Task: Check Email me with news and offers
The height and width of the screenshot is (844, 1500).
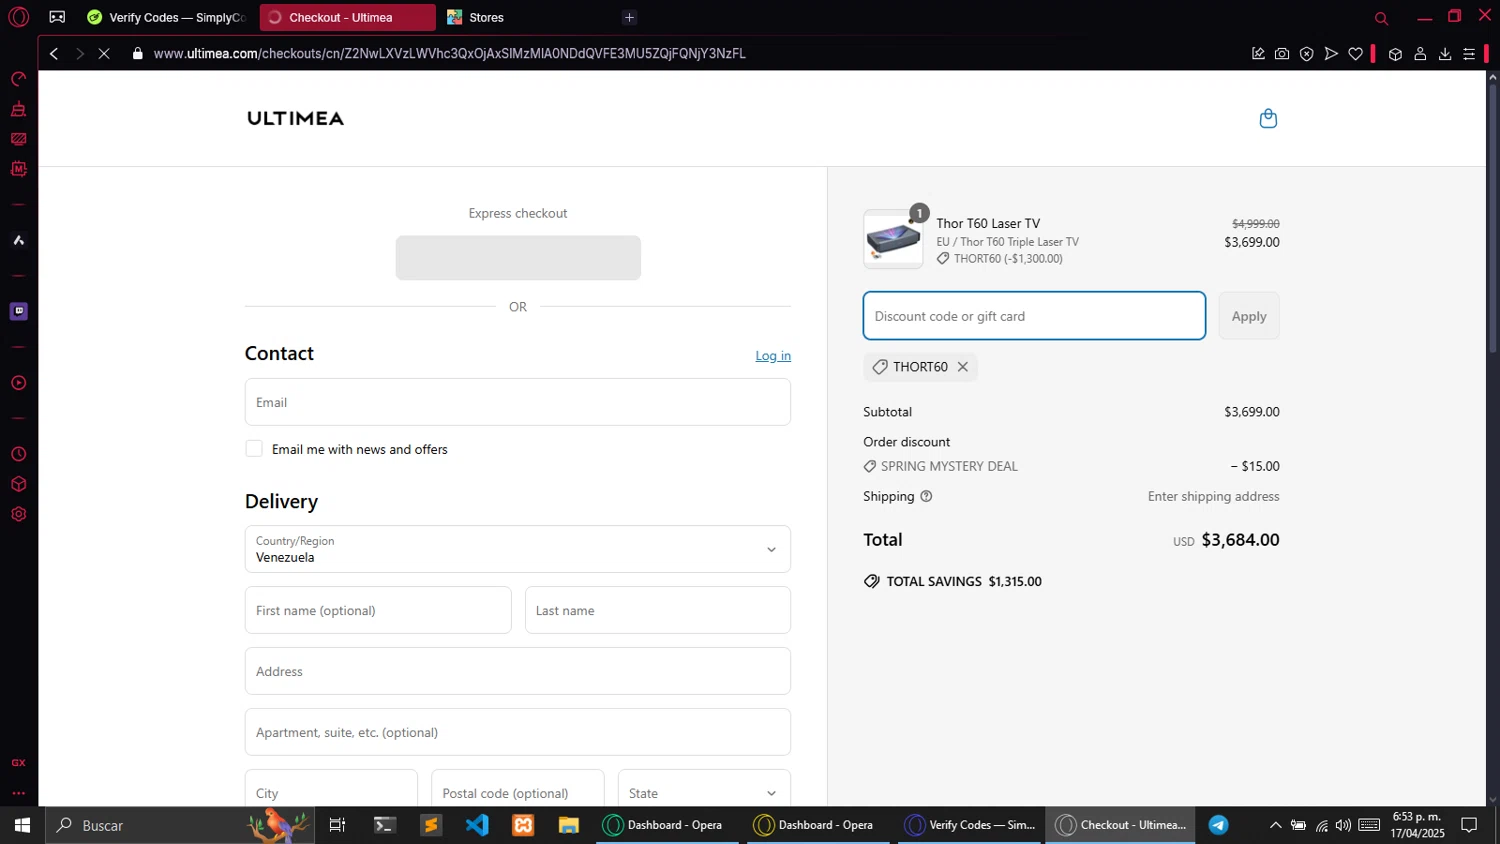Action: coord(254,449)
